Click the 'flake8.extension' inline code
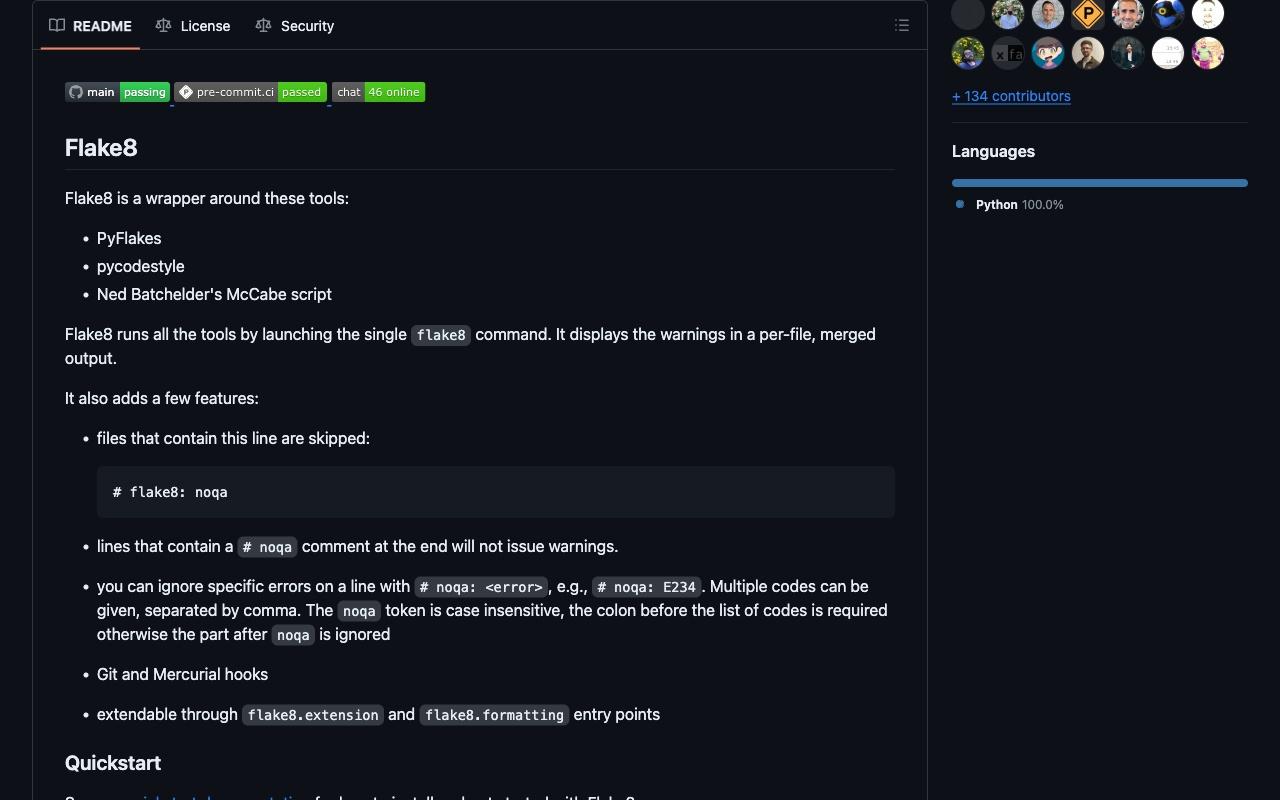This screenshot has width=1280, height=800. [313, 715]
